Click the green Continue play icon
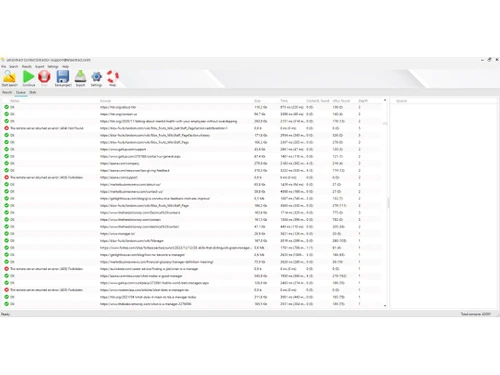 (x=29, y=77)
